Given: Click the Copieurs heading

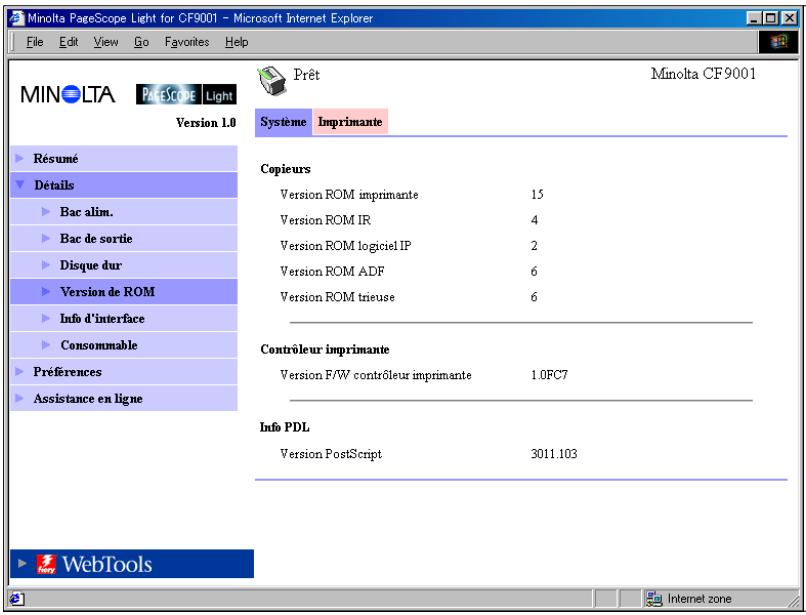Looking at the screenshot, I should [x=285, y=169].
